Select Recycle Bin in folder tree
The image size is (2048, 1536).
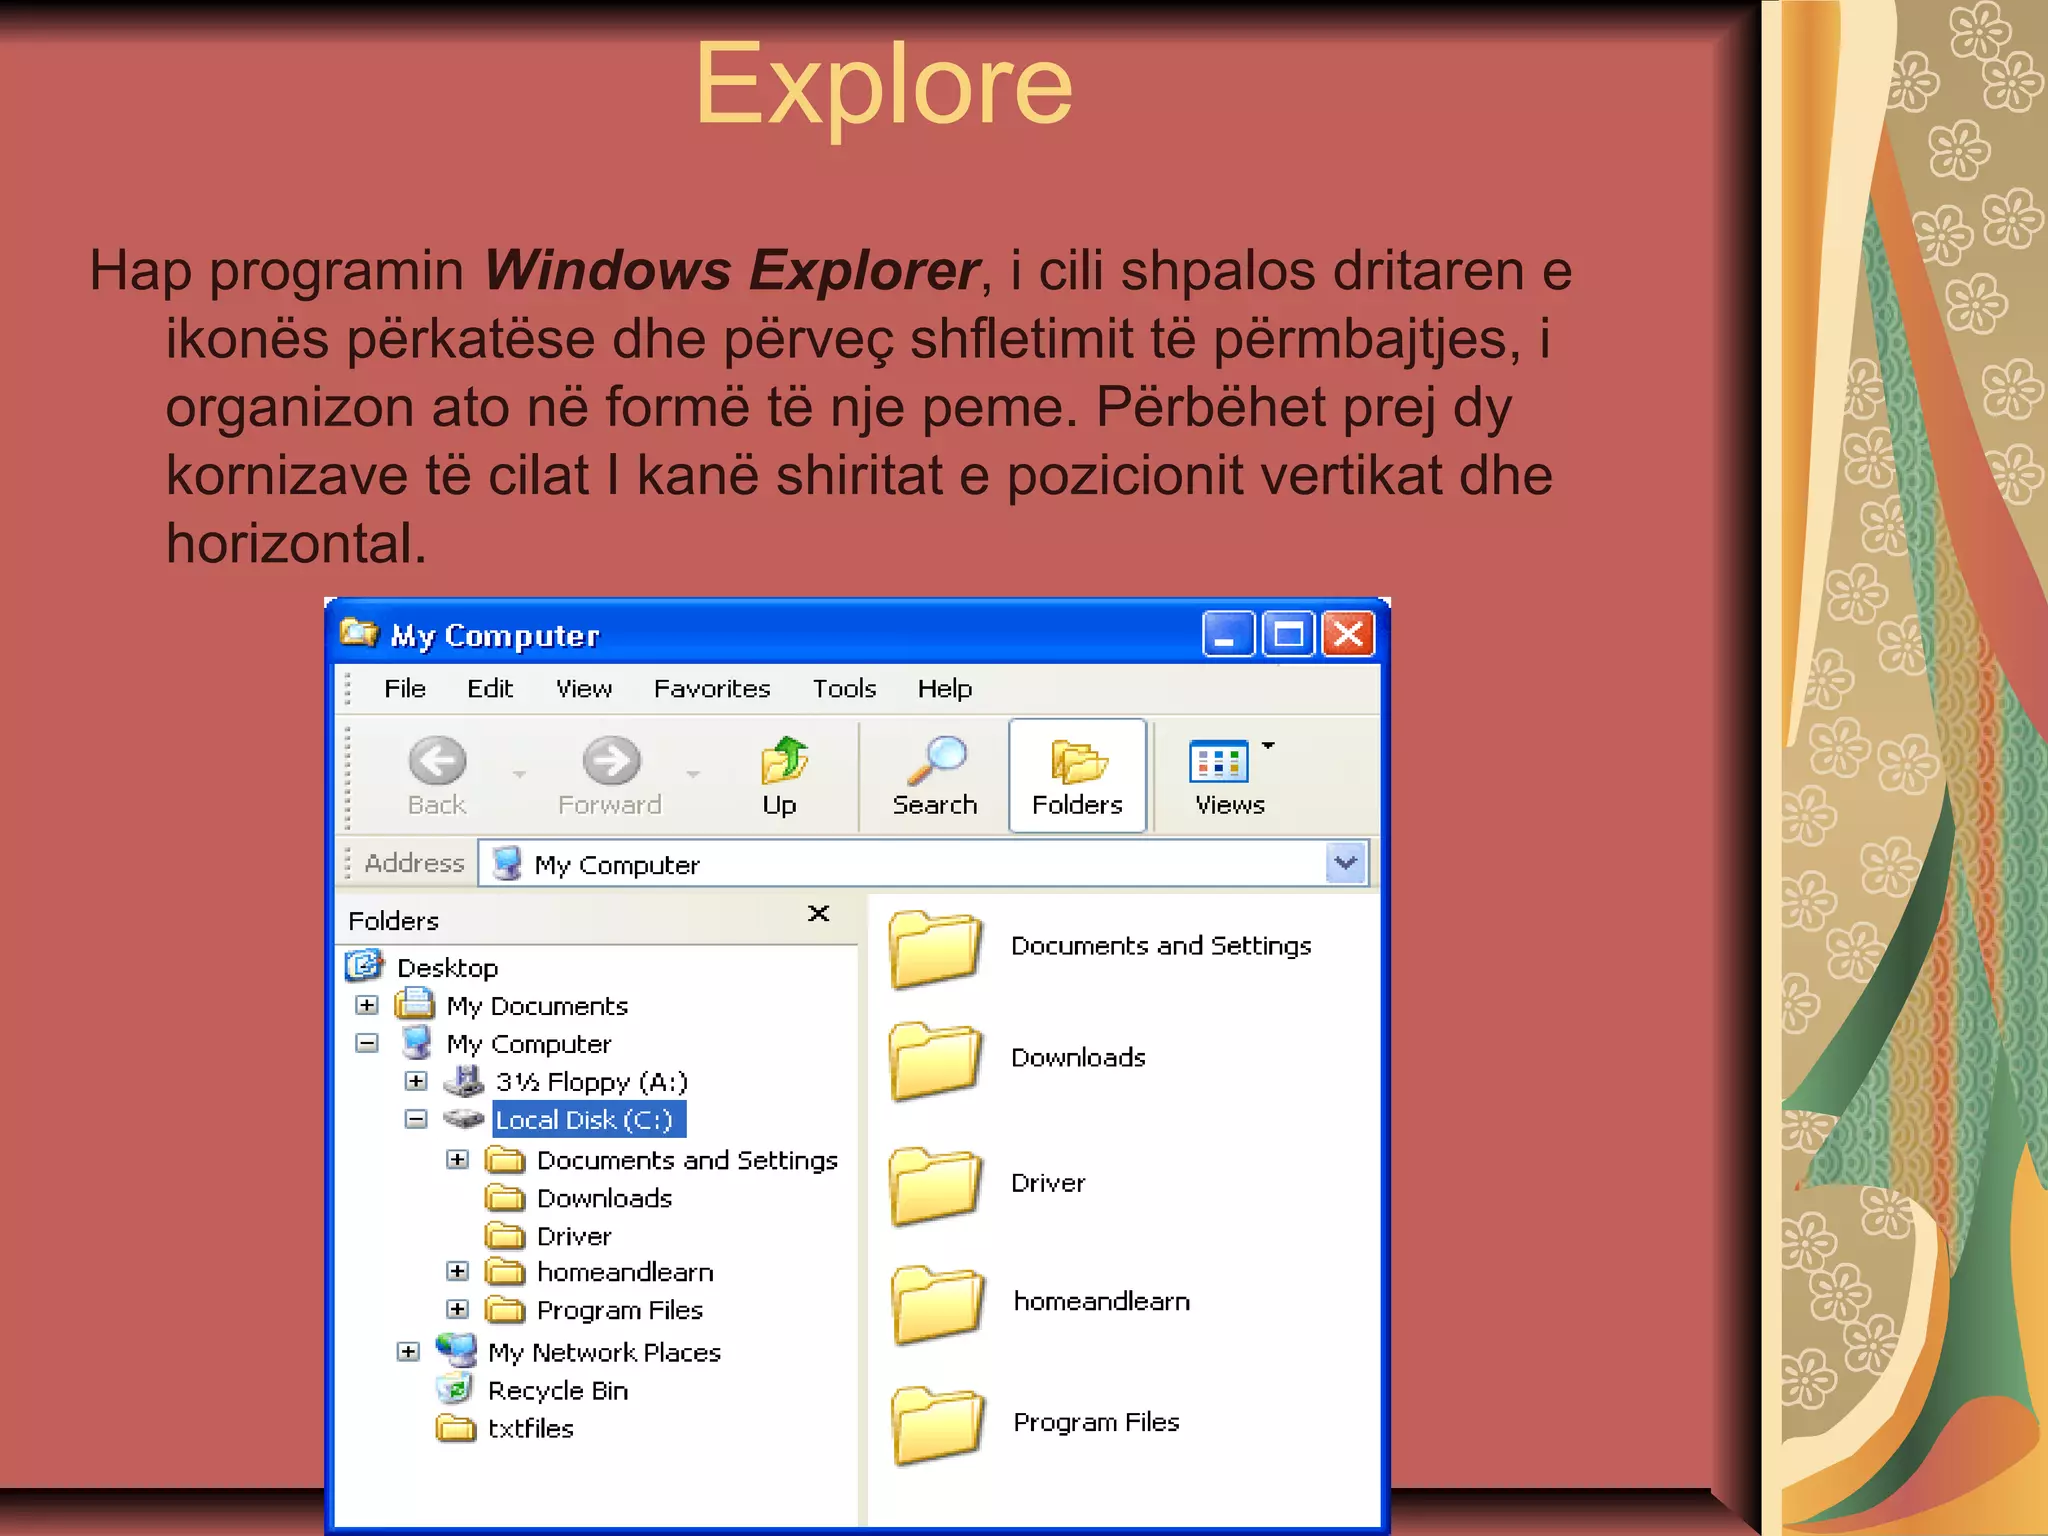tap(557, 1391)
